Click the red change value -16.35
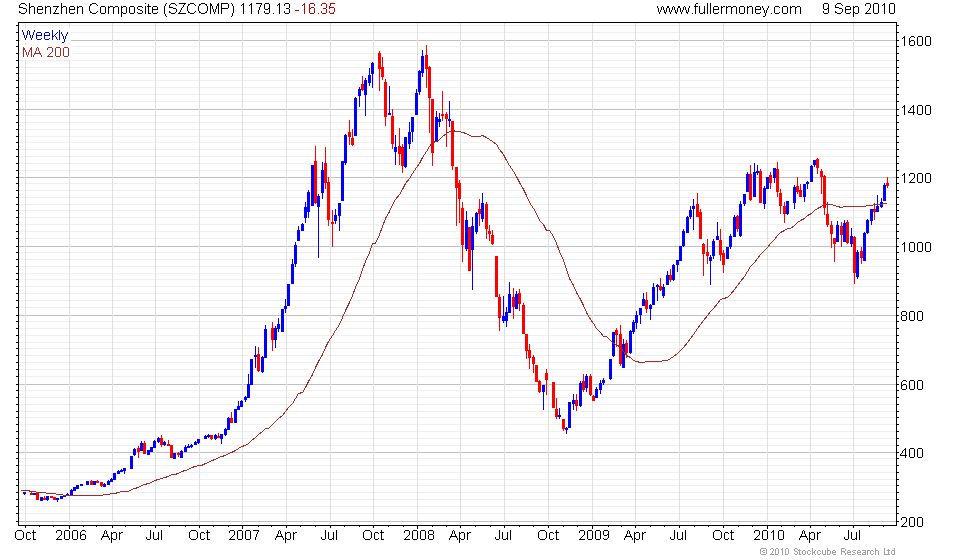The image size is (980, 560). (315, 9)
